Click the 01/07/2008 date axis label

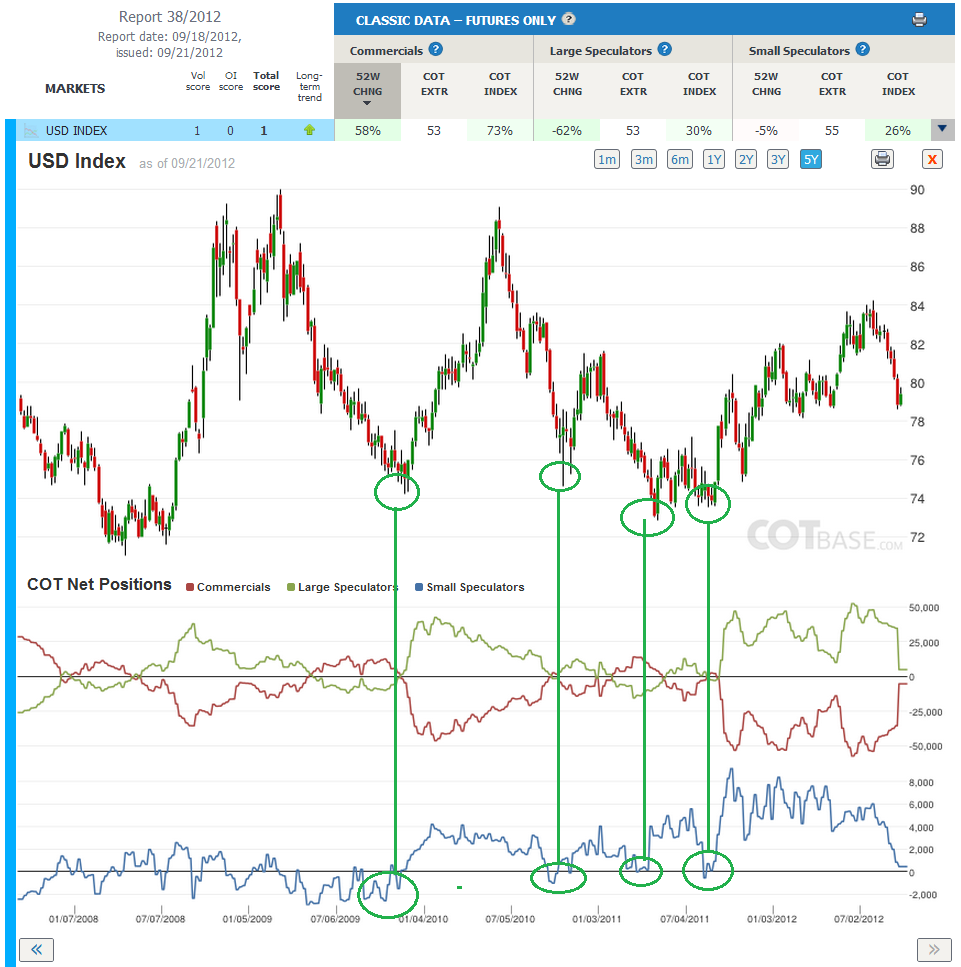pyautogui.click(x=73, y=919)
